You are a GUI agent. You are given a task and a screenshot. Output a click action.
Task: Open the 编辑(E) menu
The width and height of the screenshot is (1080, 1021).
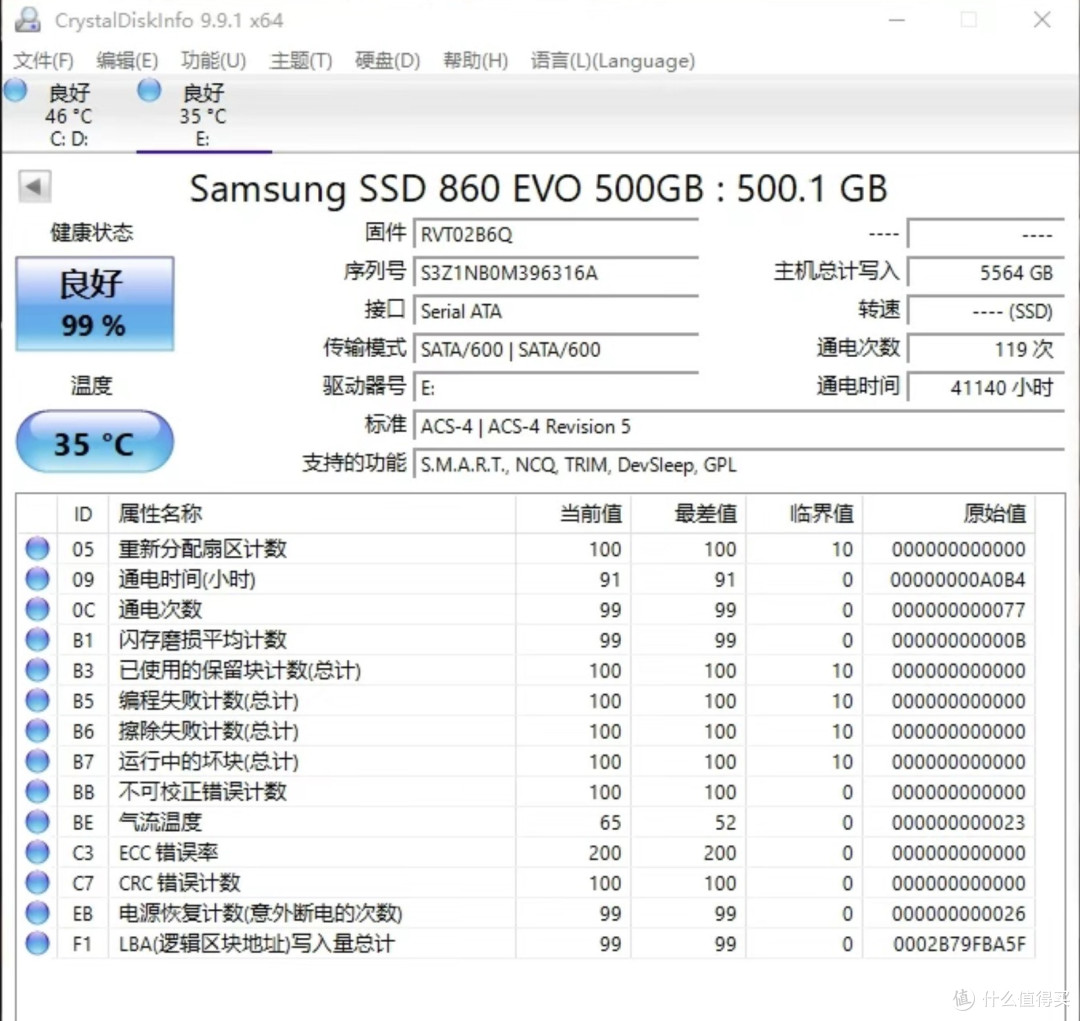(127, 61)
